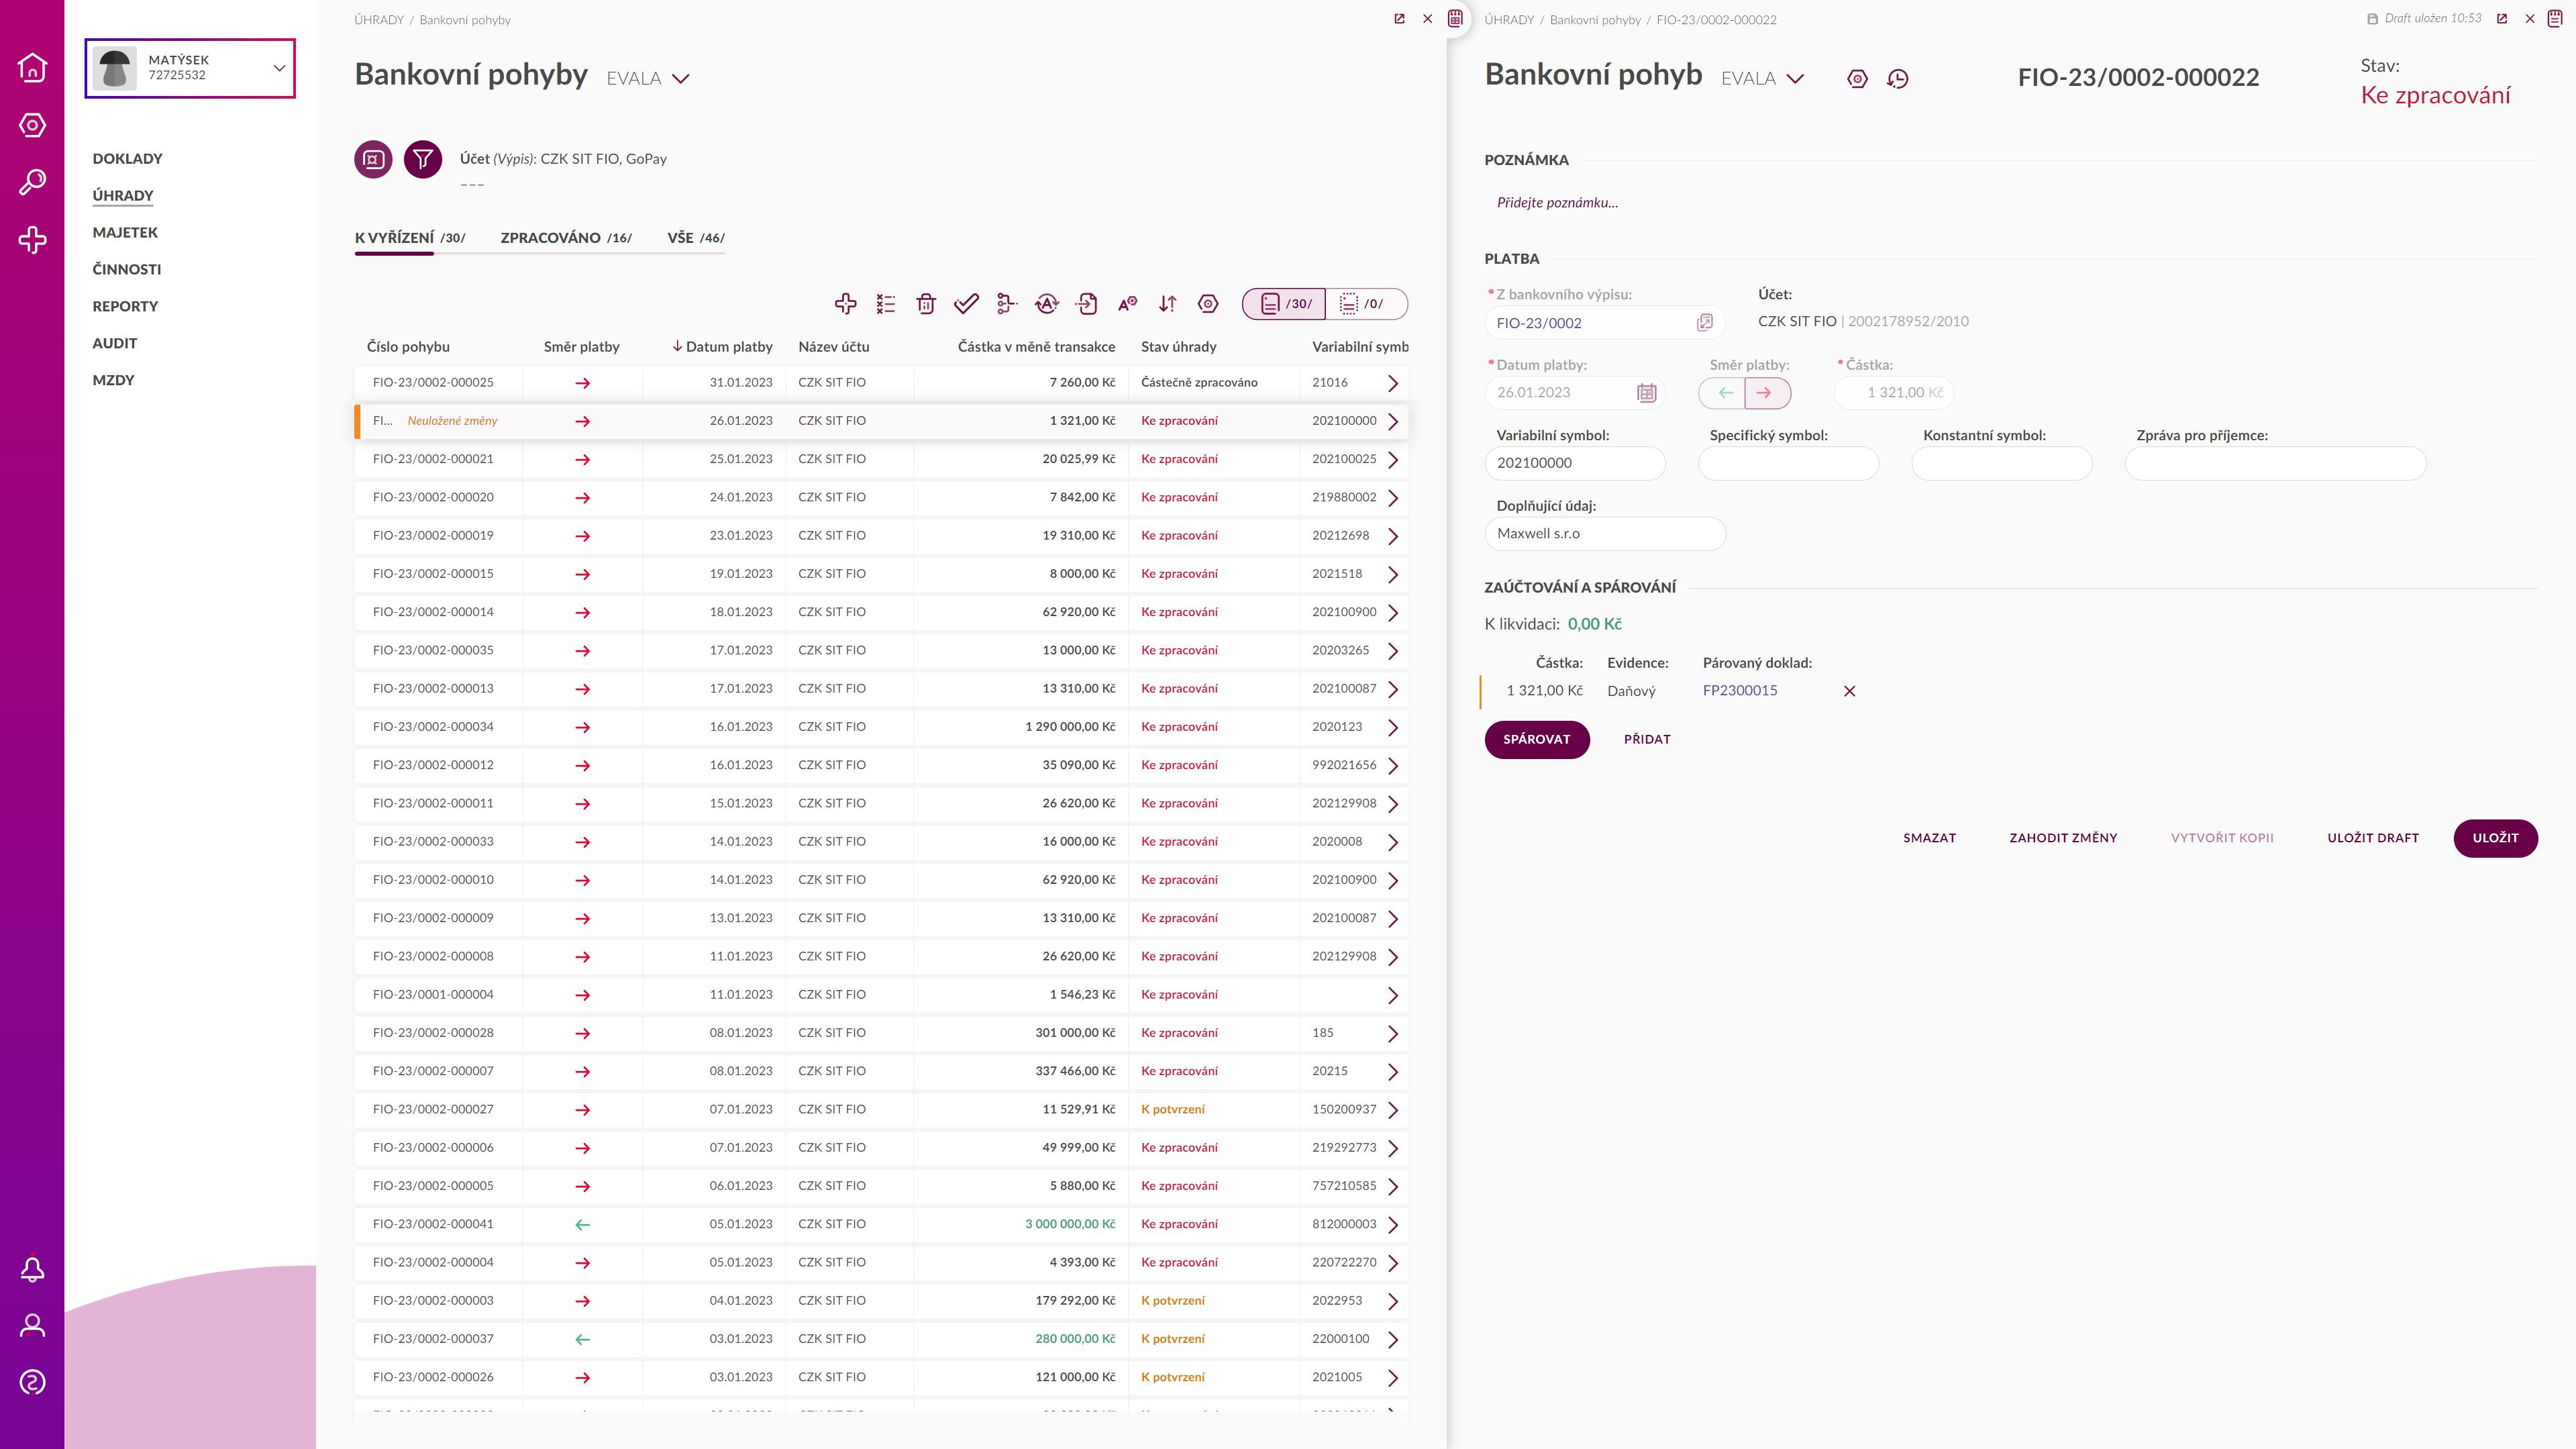This screenshot has width=2576, height=1449.
Task: Open MAJETEK menu section
Action: 125,233
